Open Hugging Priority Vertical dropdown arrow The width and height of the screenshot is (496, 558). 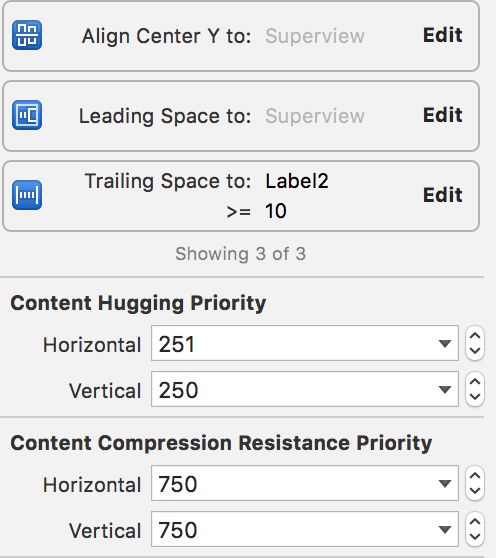pyautogui.click(x=445, y=389)
